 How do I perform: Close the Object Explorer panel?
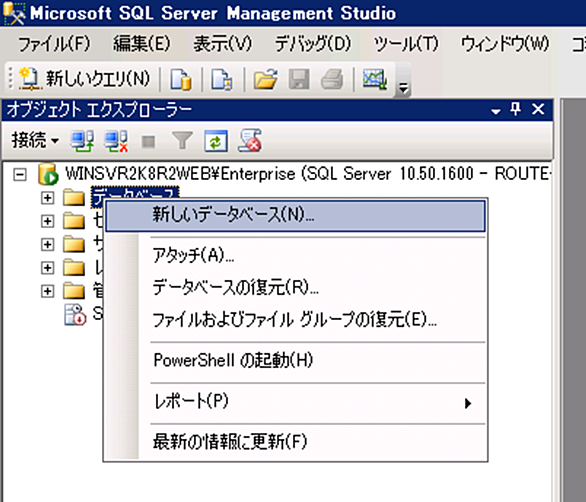point(538,110)
